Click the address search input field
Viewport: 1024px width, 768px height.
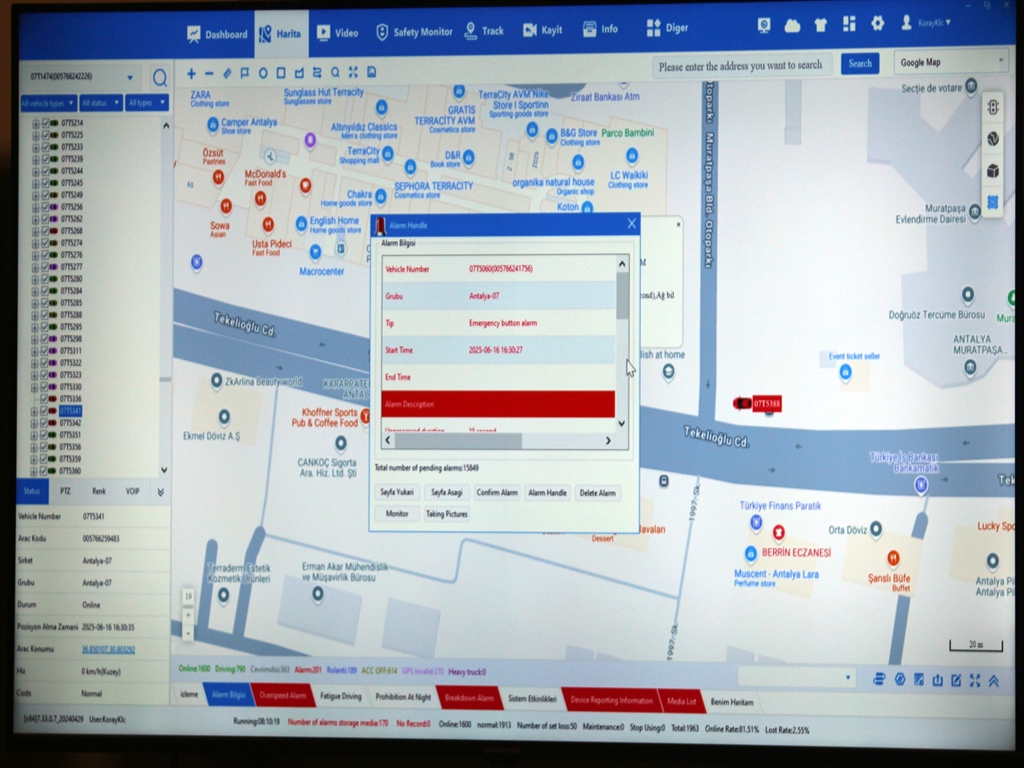[741, 65]
